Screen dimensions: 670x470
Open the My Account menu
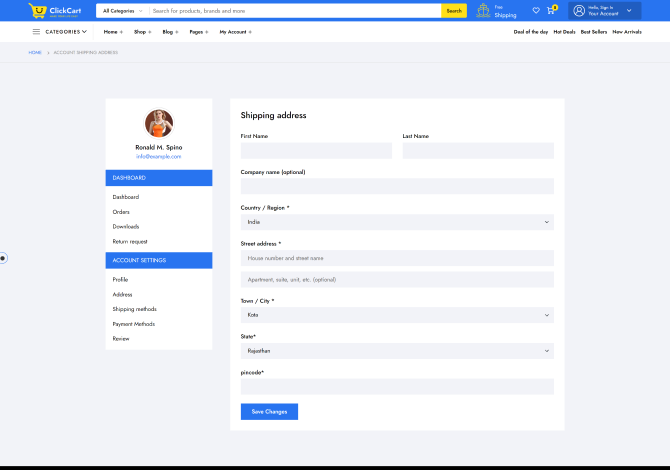coord(235,32)
